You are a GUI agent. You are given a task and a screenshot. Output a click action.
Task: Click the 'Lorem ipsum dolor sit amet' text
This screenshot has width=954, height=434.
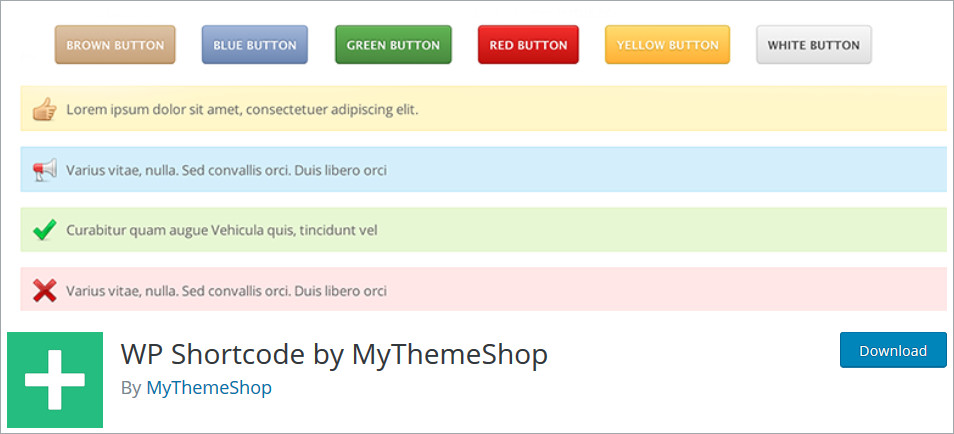242,109
